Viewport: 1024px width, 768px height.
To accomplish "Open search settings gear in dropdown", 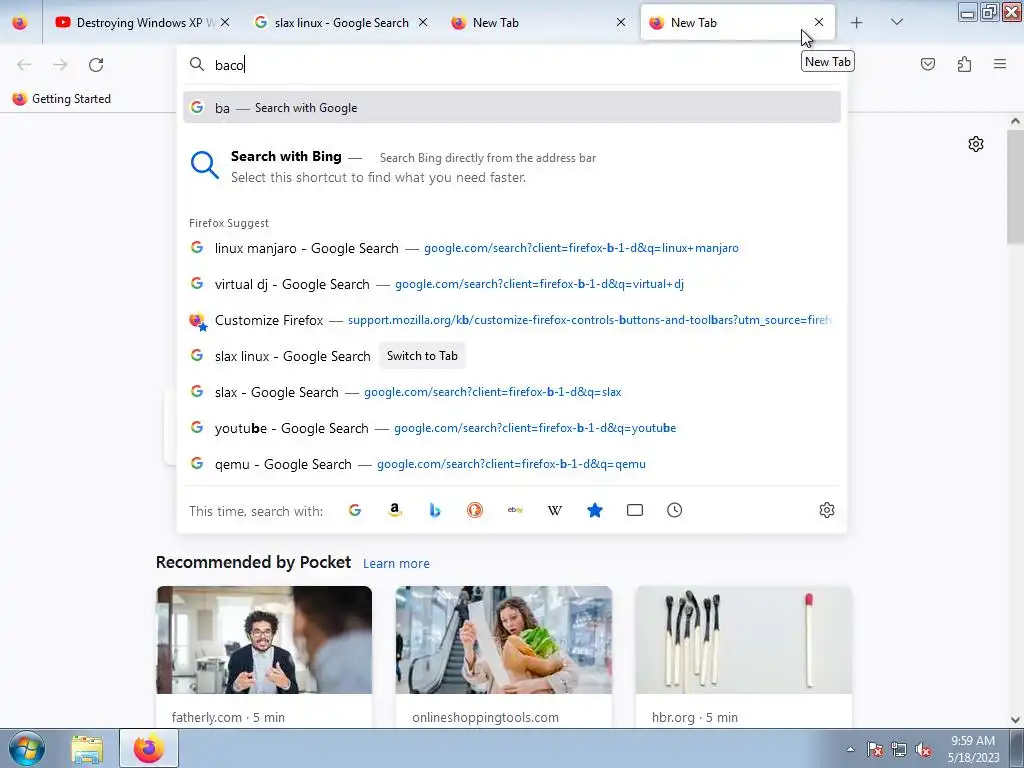I will [x=827, y=510].
